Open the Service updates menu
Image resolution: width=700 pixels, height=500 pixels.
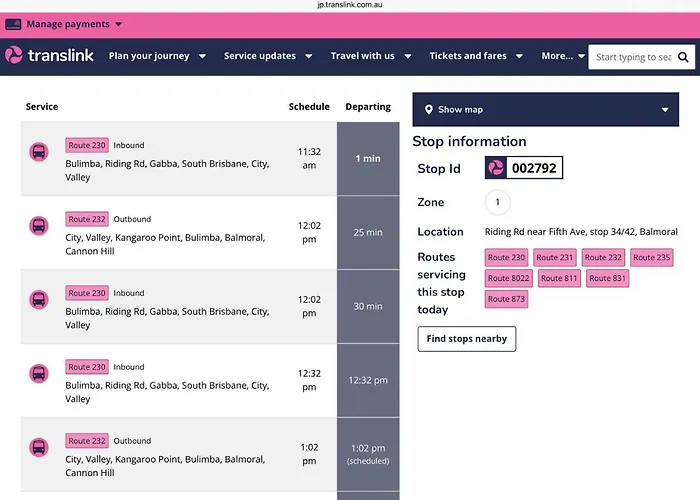point(268,57)
